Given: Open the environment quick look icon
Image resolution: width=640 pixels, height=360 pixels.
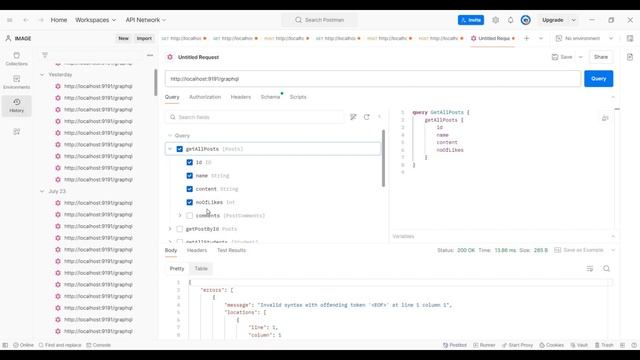Looking at the screenshot, I should [630, 38].
